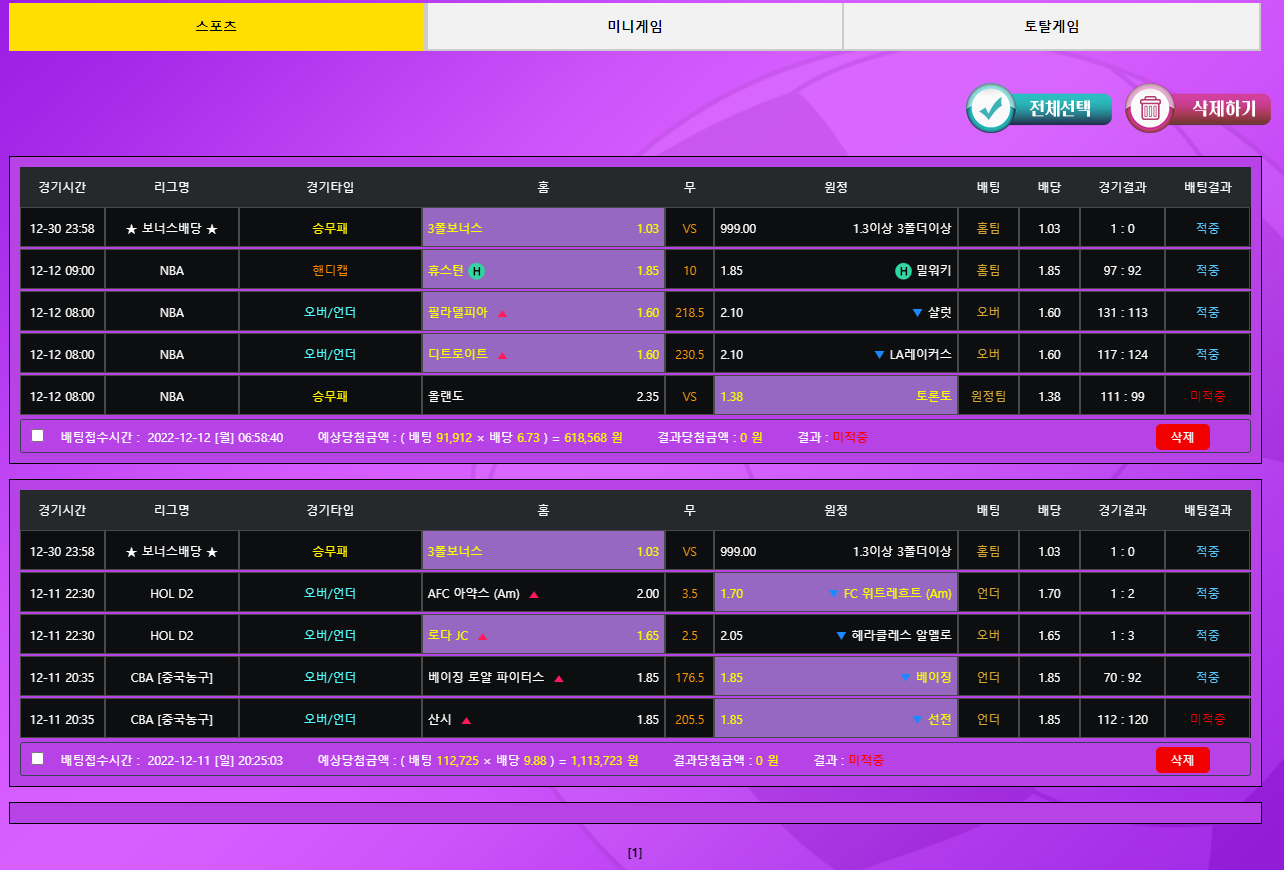Switch to the 미니게임 tab
Screen dimensions: 1284x870
634,27
